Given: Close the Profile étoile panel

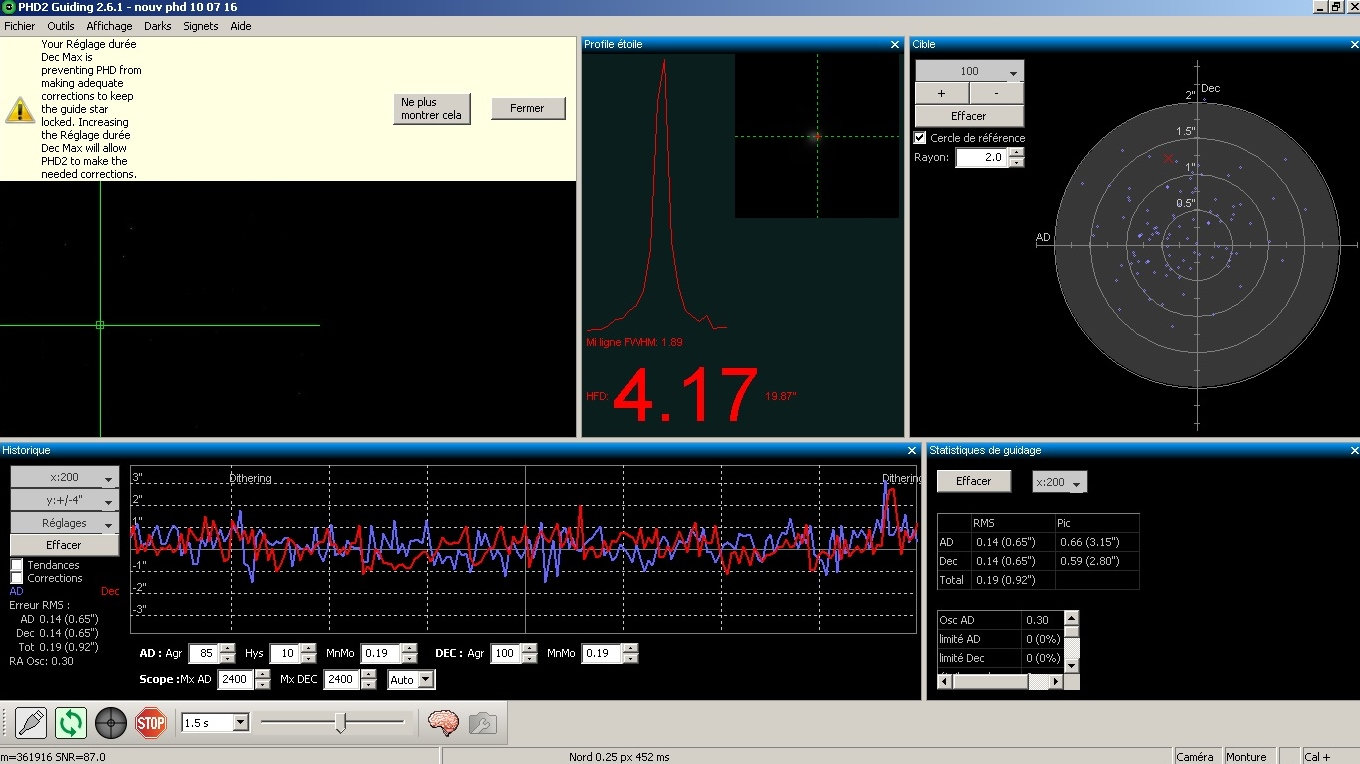Looking at the screenshot, I should point(895,44).
